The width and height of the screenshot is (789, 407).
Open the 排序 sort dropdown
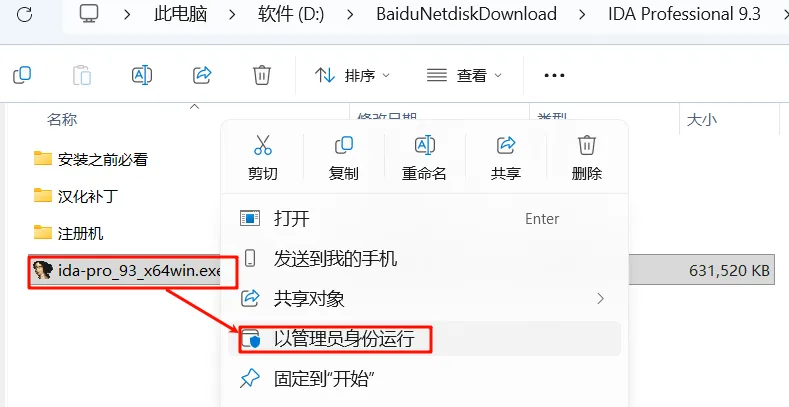tap(352, 75)
